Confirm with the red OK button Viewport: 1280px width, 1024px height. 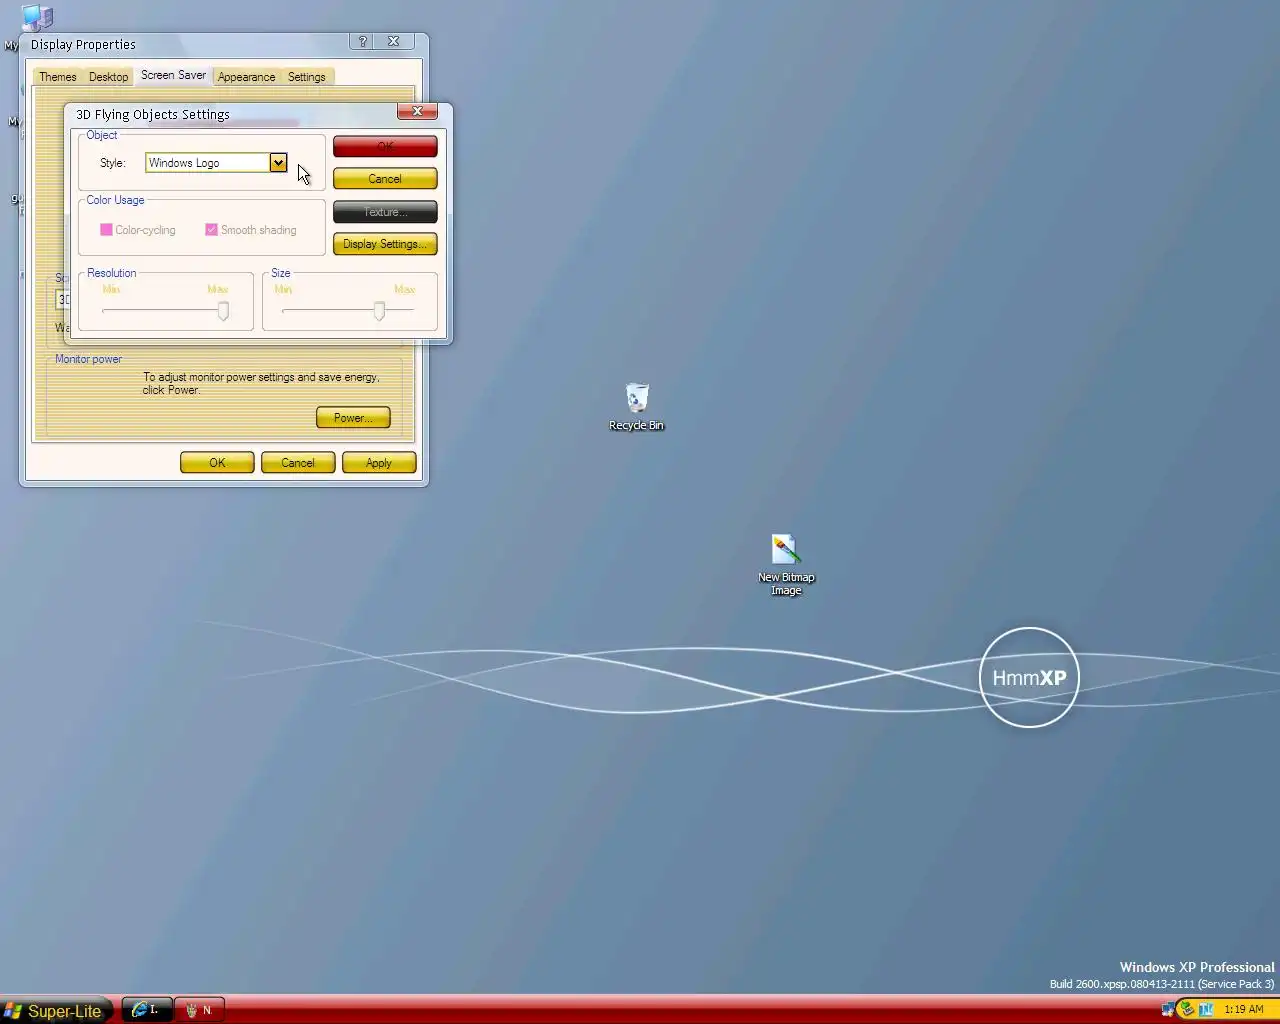tap(385, 146)
